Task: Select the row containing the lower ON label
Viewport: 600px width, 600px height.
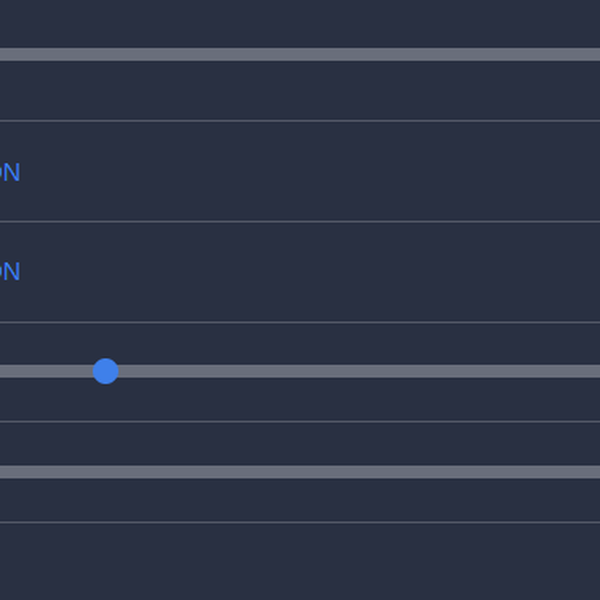Action: [300, 272]
